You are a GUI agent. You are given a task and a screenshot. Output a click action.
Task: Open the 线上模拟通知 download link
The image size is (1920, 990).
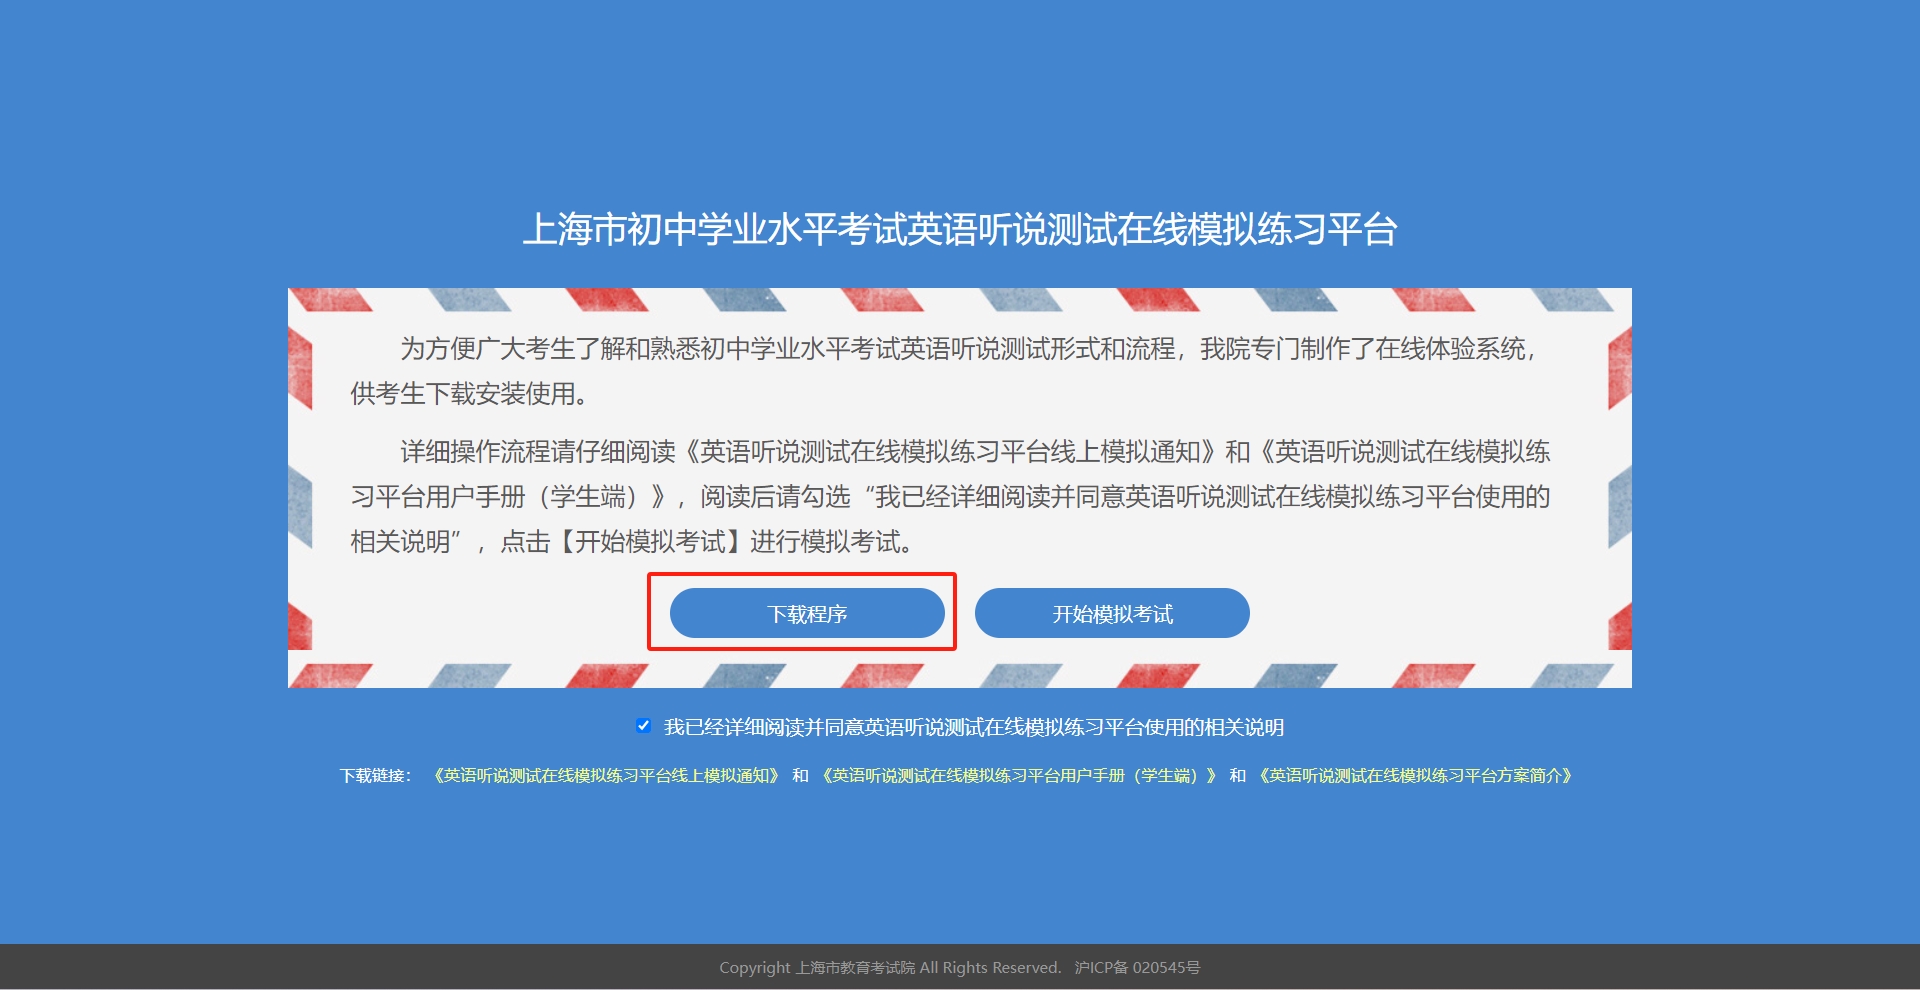pos(605,776)
